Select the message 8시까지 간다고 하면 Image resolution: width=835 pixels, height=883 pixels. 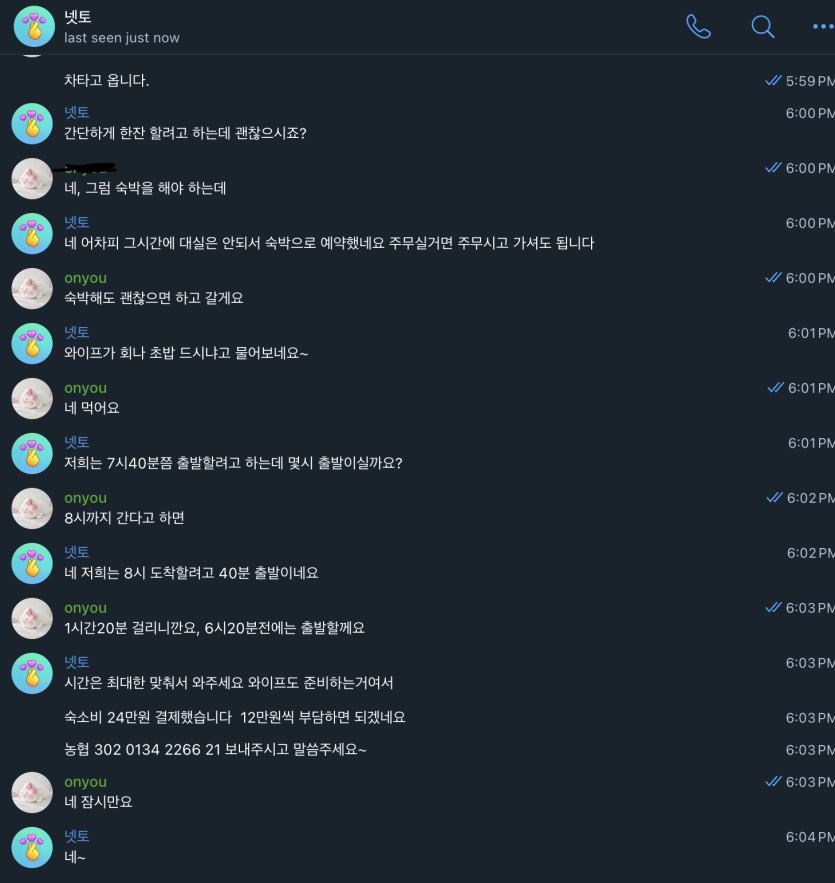[124, 518]
